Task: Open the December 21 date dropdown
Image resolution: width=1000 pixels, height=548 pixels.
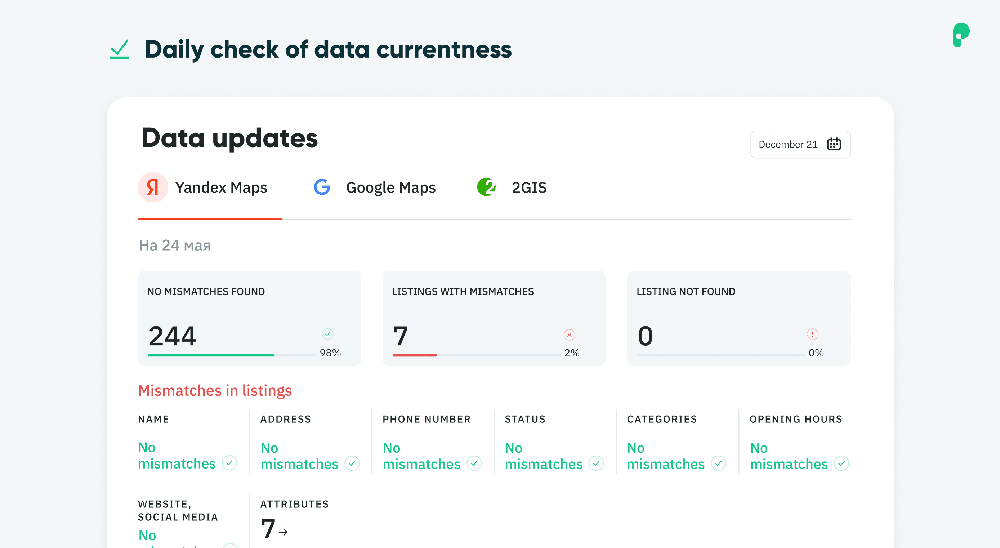Action: click(800, 144)
